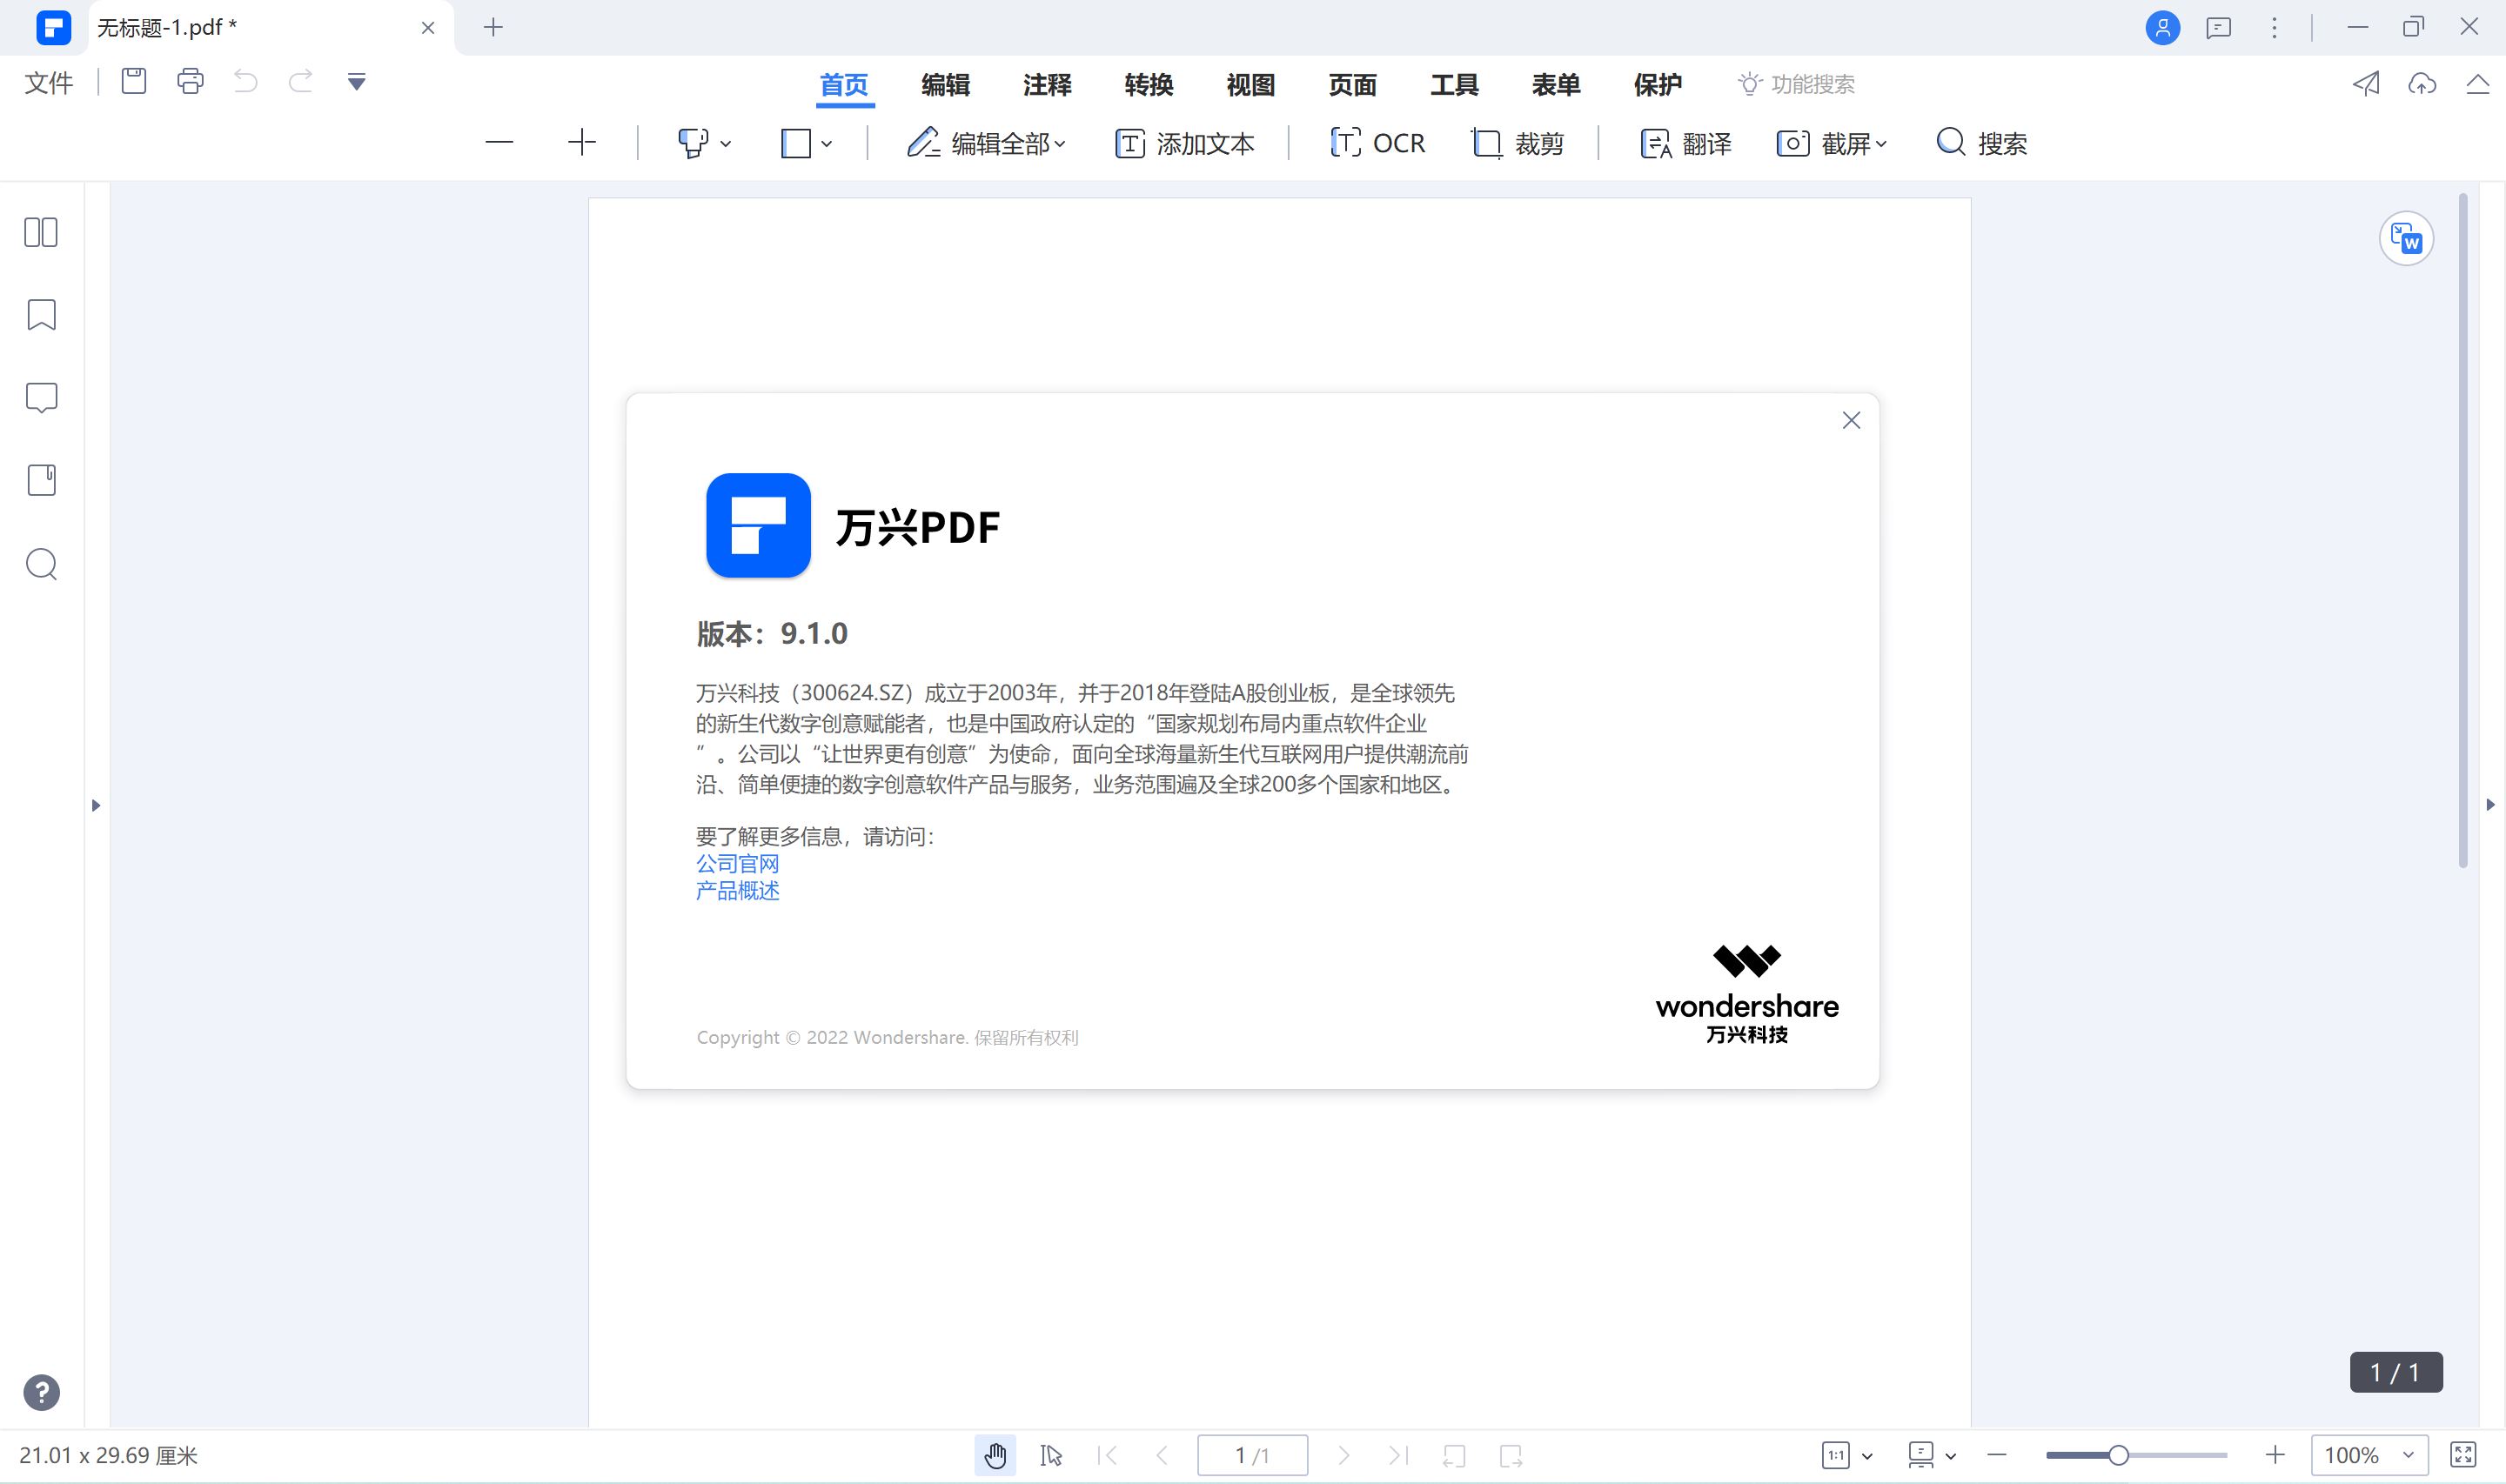Expand the Edit All (编辑全部) dropdown
Viewport: 2506px width, 1484px height.
[x=1060, y=144]
